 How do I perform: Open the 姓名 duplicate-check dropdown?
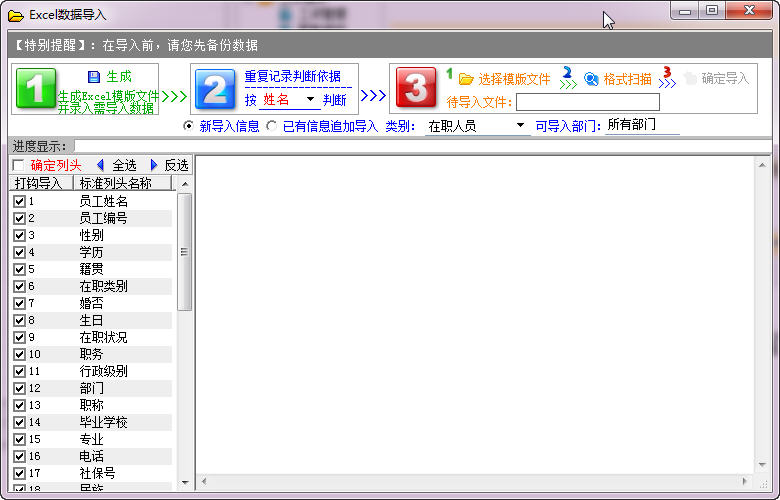(310, 99)
